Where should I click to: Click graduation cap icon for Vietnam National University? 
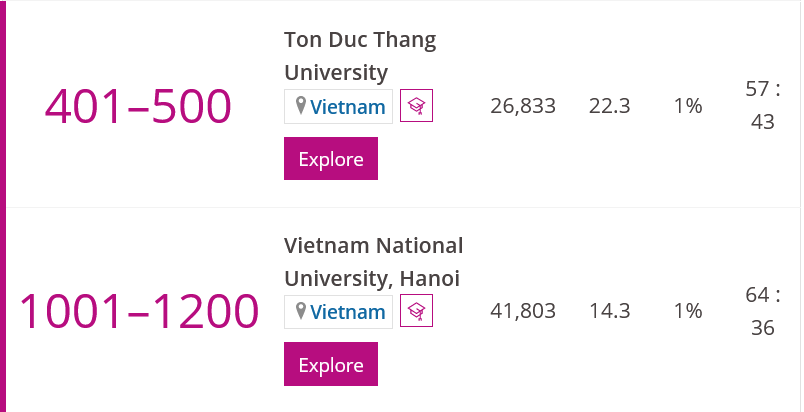coord(416,312)
